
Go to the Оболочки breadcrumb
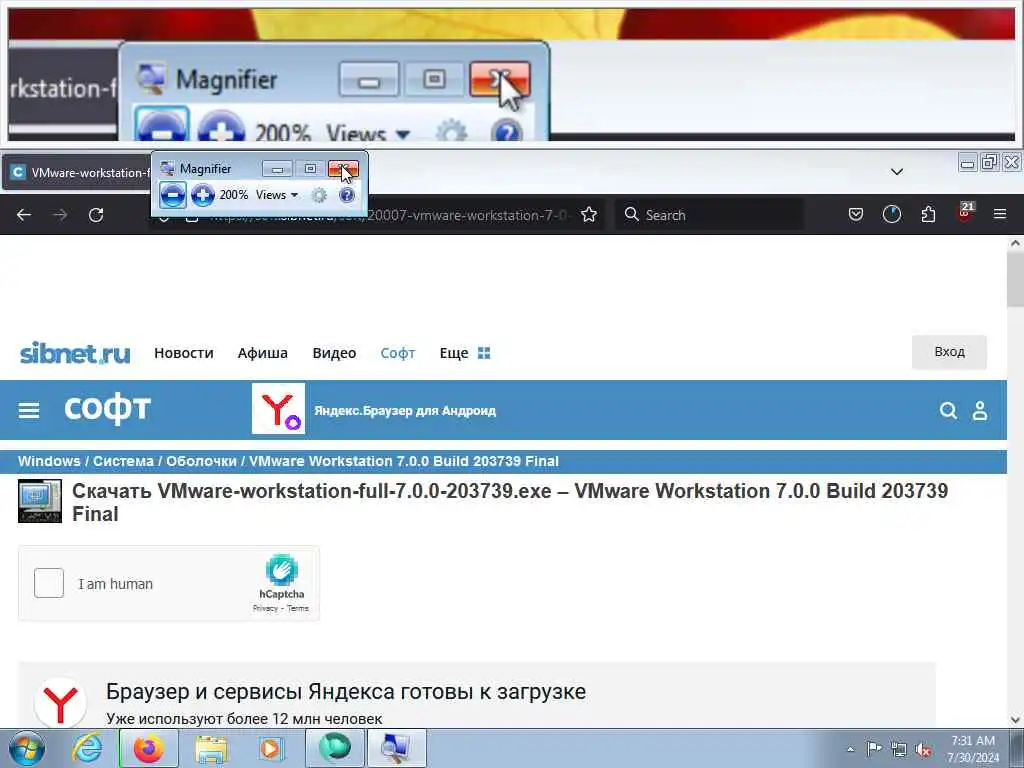(x=201, y=461)
